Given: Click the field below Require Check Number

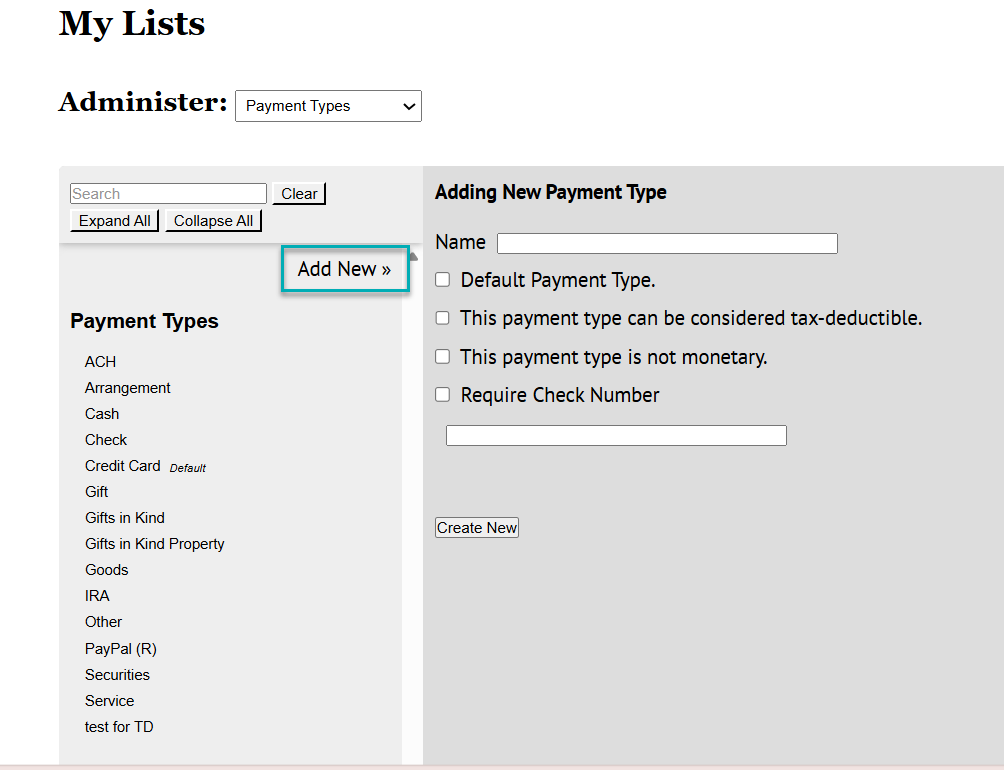Looking at the screenshot, I should [x=616, y=435].
